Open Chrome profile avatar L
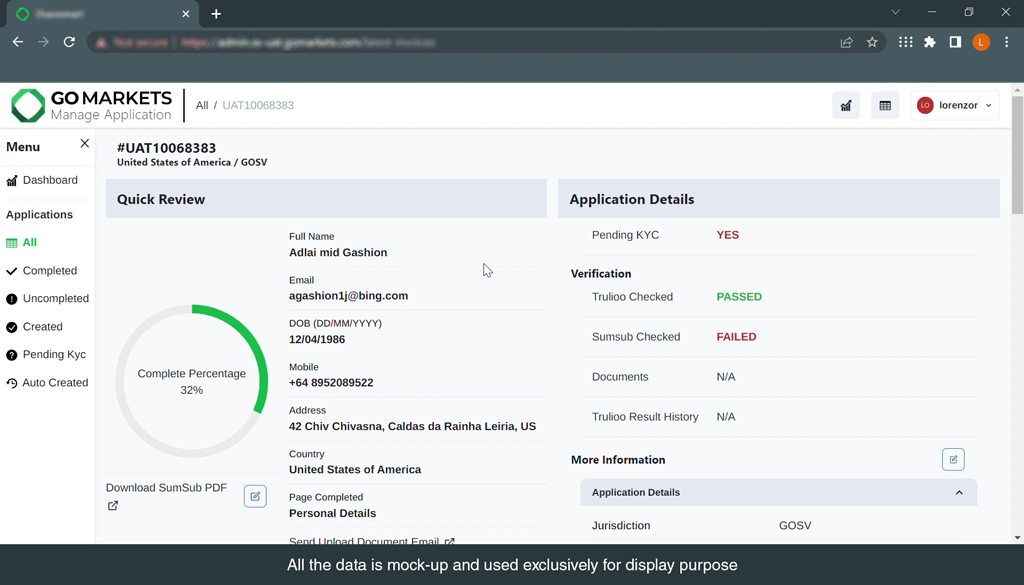This screenshot has height=585, width=1024. [x=981, y=42]
